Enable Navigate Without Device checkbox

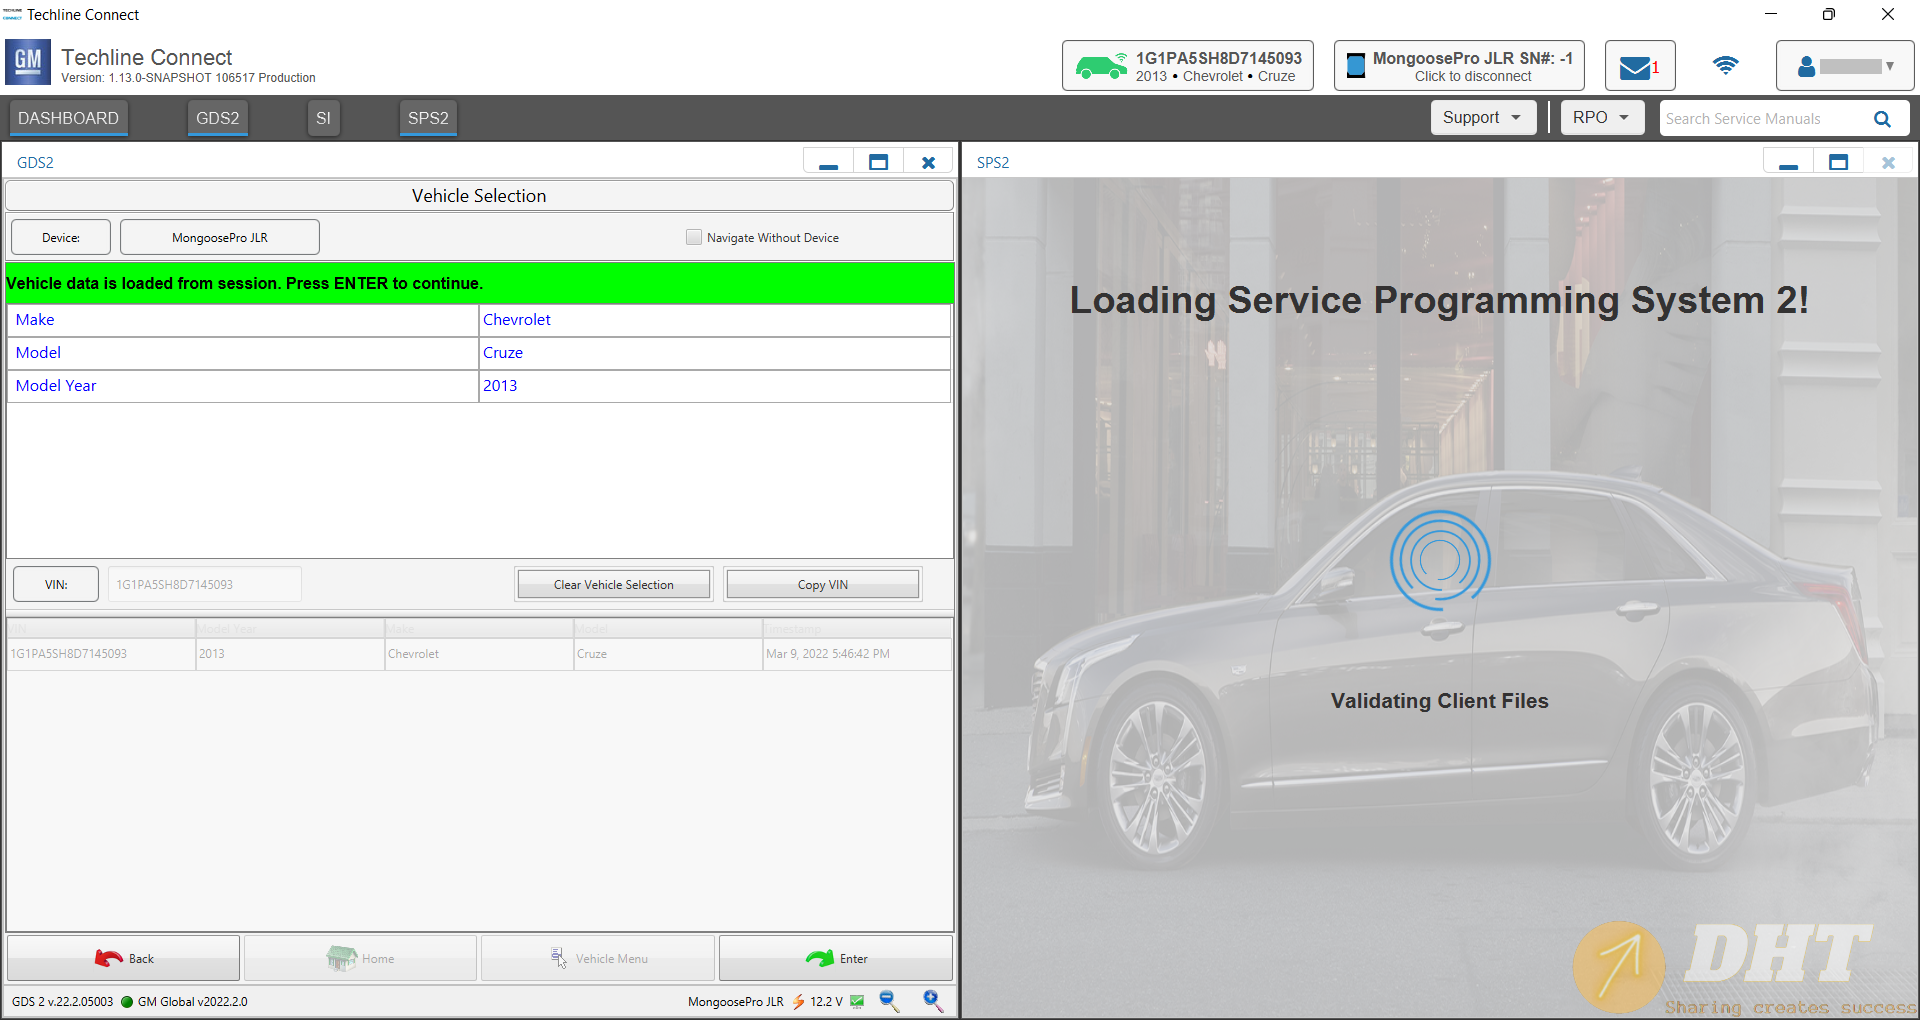(694, 237)
